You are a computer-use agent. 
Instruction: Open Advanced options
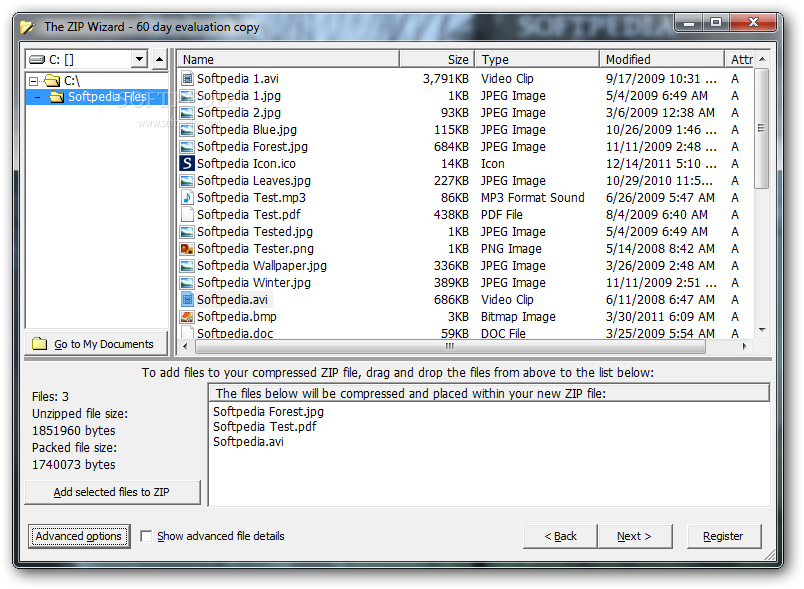(79, 536)
